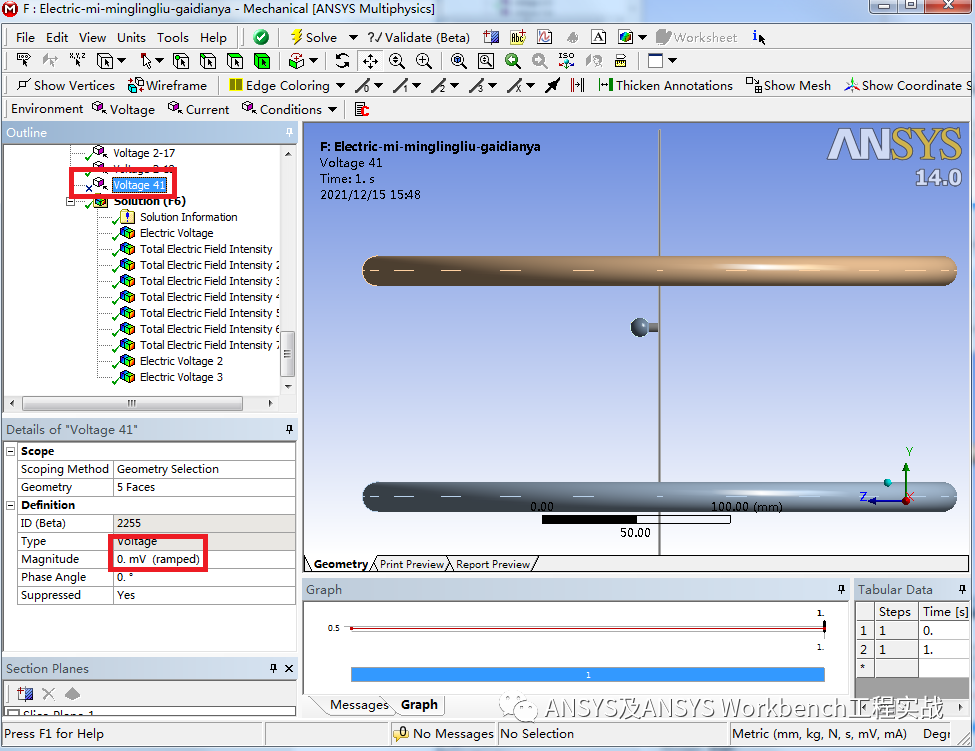The height and width of the screenshot is (751, 975).
Task: Open the Units menu
Action: pyautogui.click(x=131, y=37)
